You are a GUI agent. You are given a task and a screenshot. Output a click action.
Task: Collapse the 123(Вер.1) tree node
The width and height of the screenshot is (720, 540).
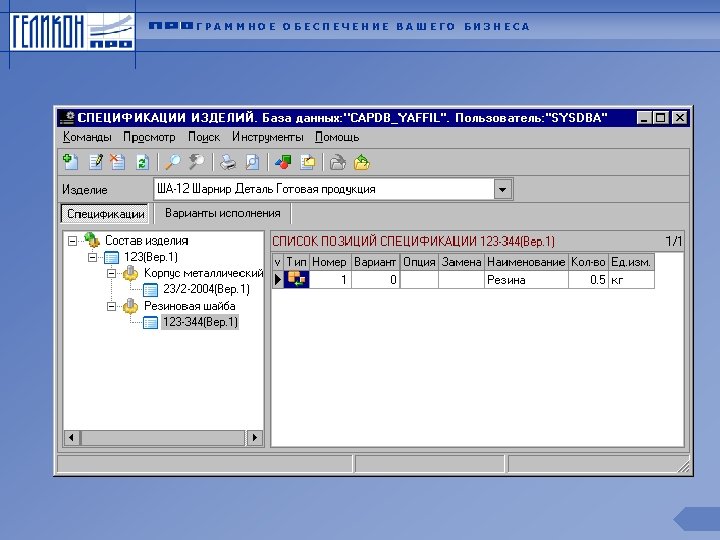click(92, 257)
